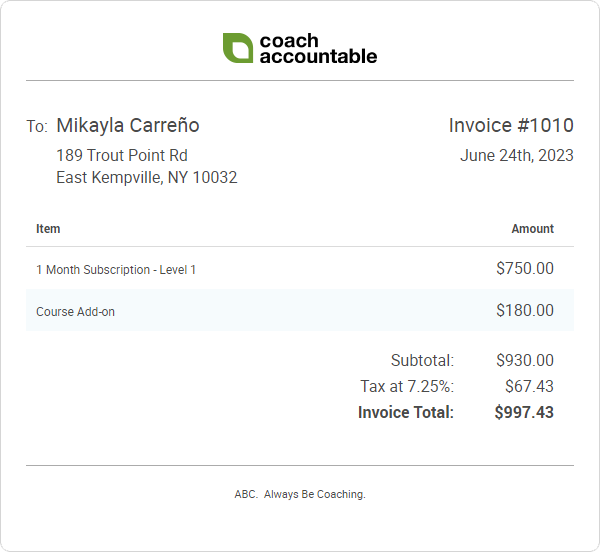
Task: Click the $997.43 total amount
Action: click(523, 412)
